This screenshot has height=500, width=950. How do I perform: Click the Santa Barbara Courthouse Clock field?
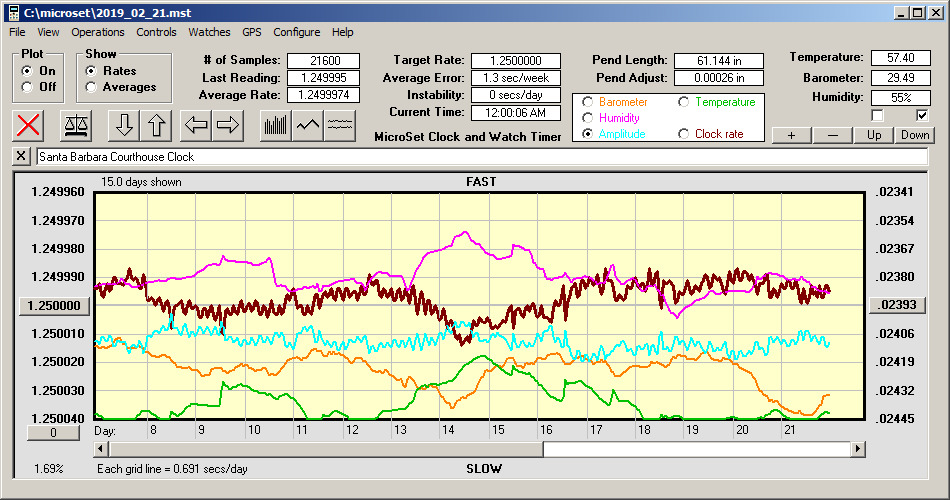(x=482, y=157)
